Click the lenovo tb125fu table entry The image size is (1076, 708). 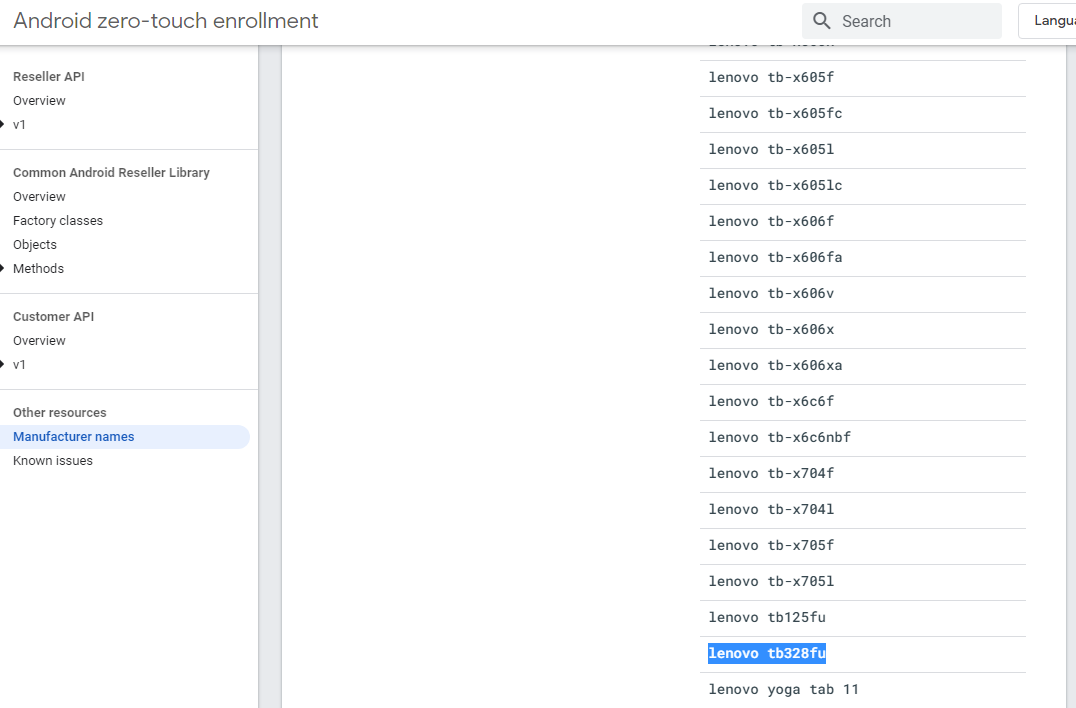[x=767, y=618]
